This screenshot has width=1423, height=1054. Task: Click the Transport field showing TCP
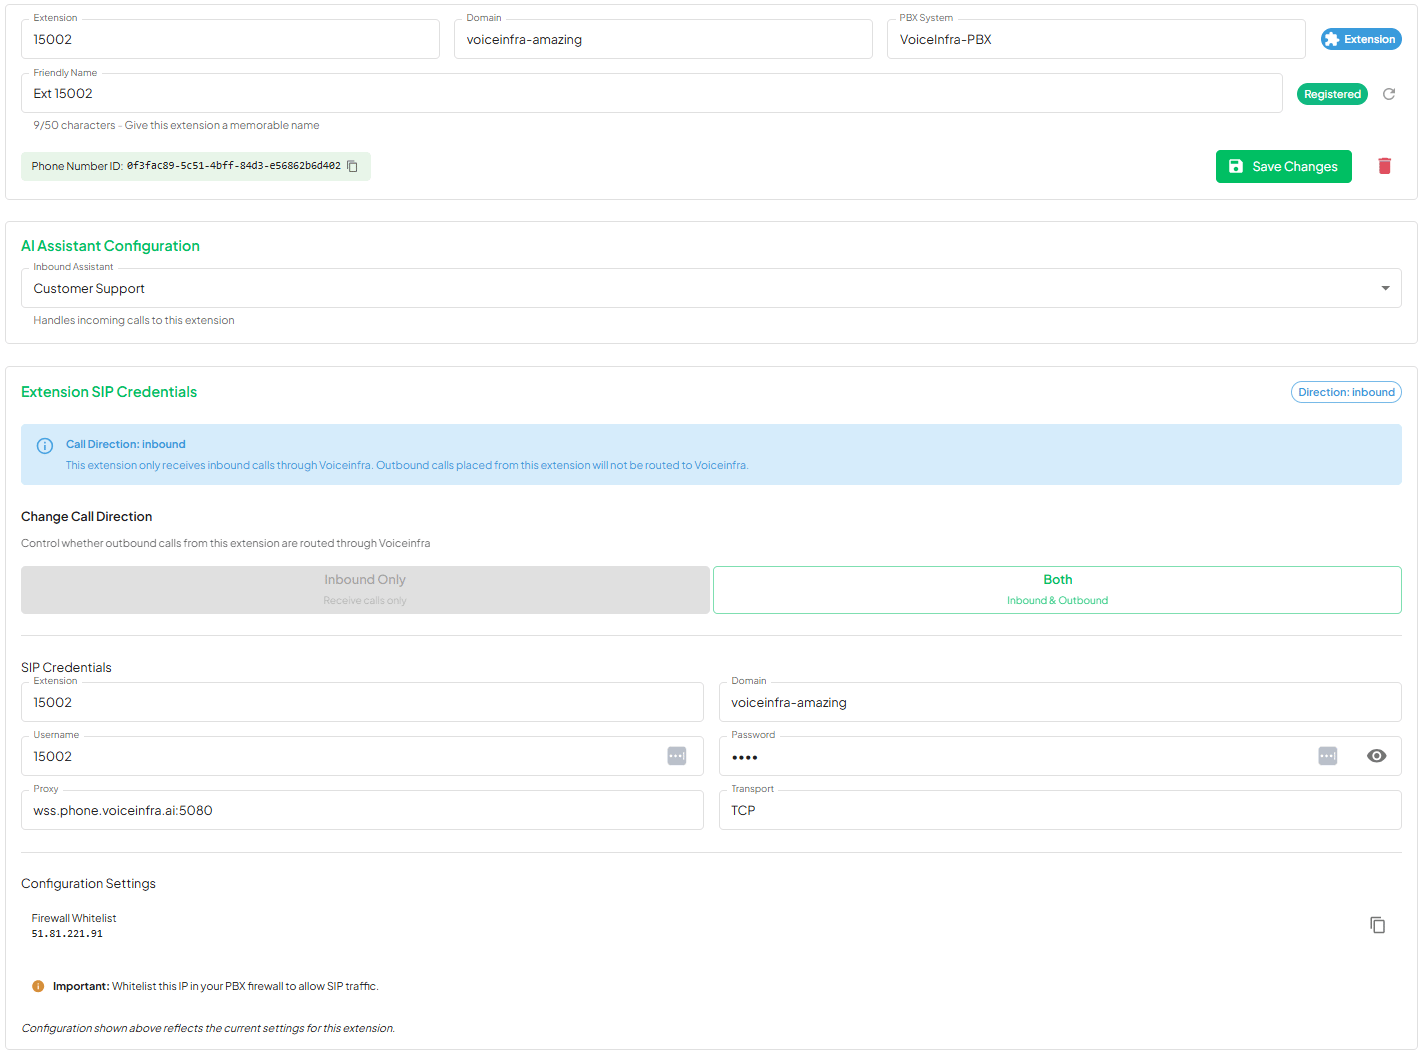pyautogui.click(x=1060, y=810)
